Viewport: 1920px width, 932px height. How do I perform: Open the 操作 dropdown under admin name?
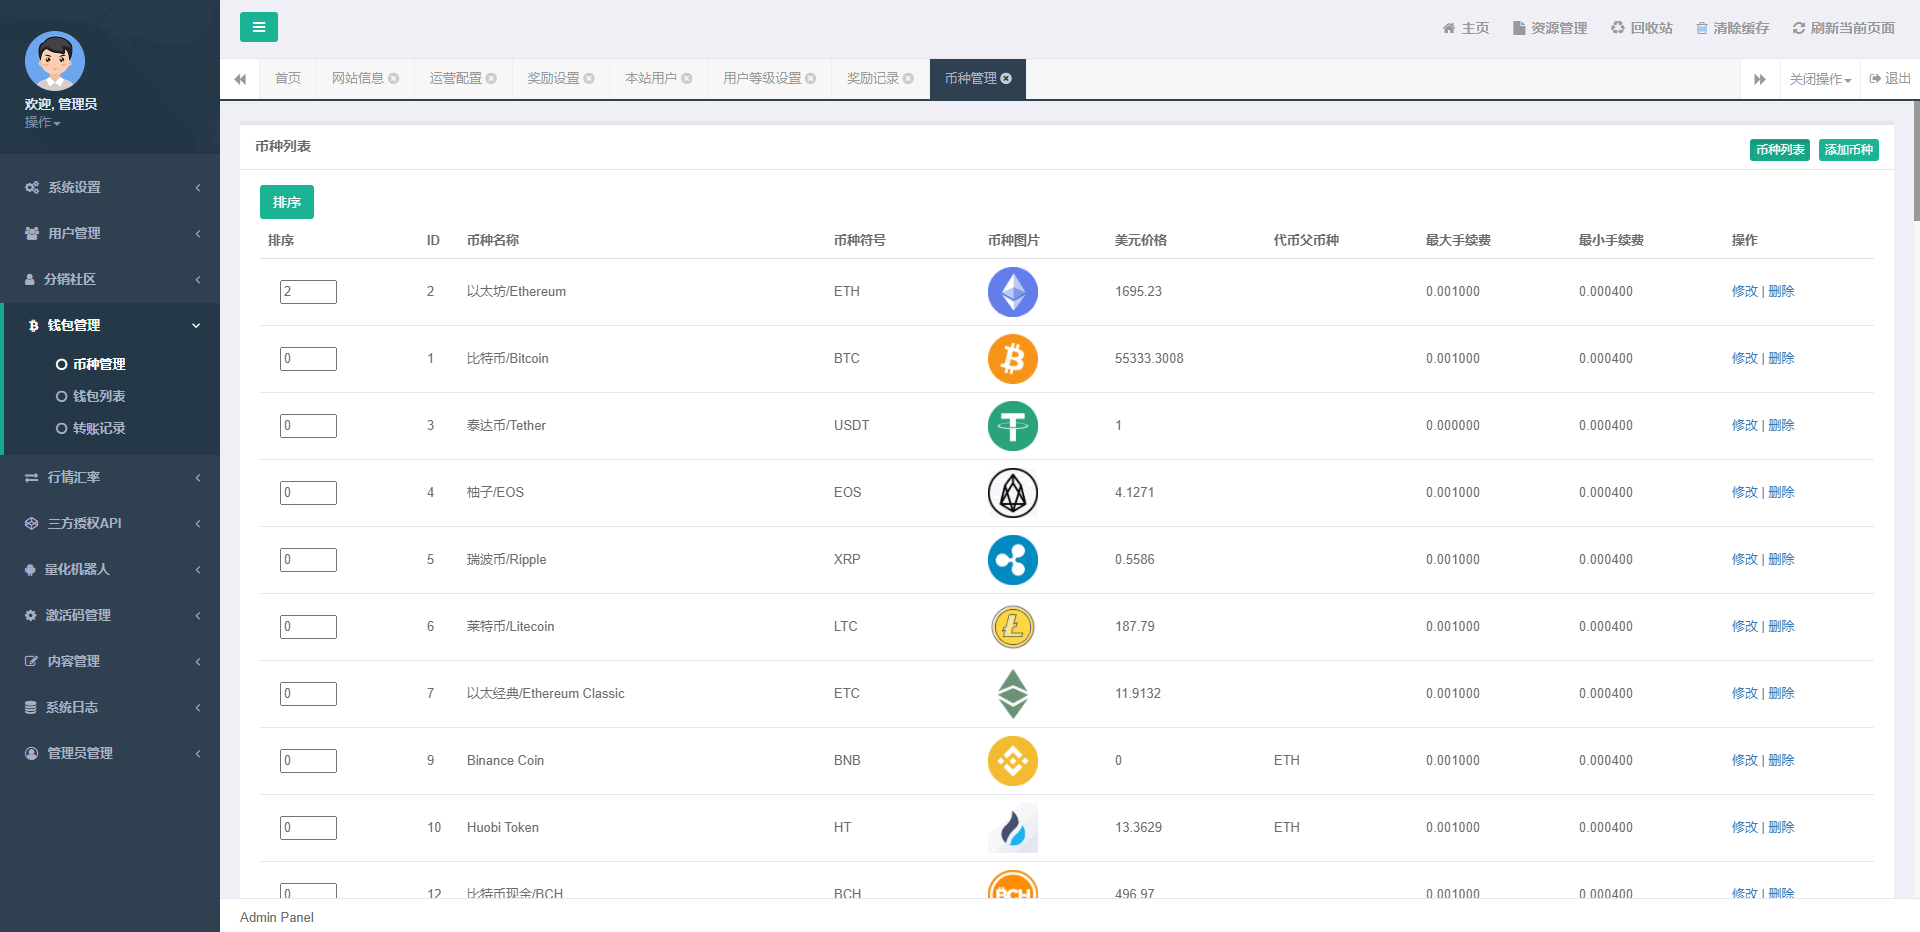pyautogui.click(x=43, y=122)
